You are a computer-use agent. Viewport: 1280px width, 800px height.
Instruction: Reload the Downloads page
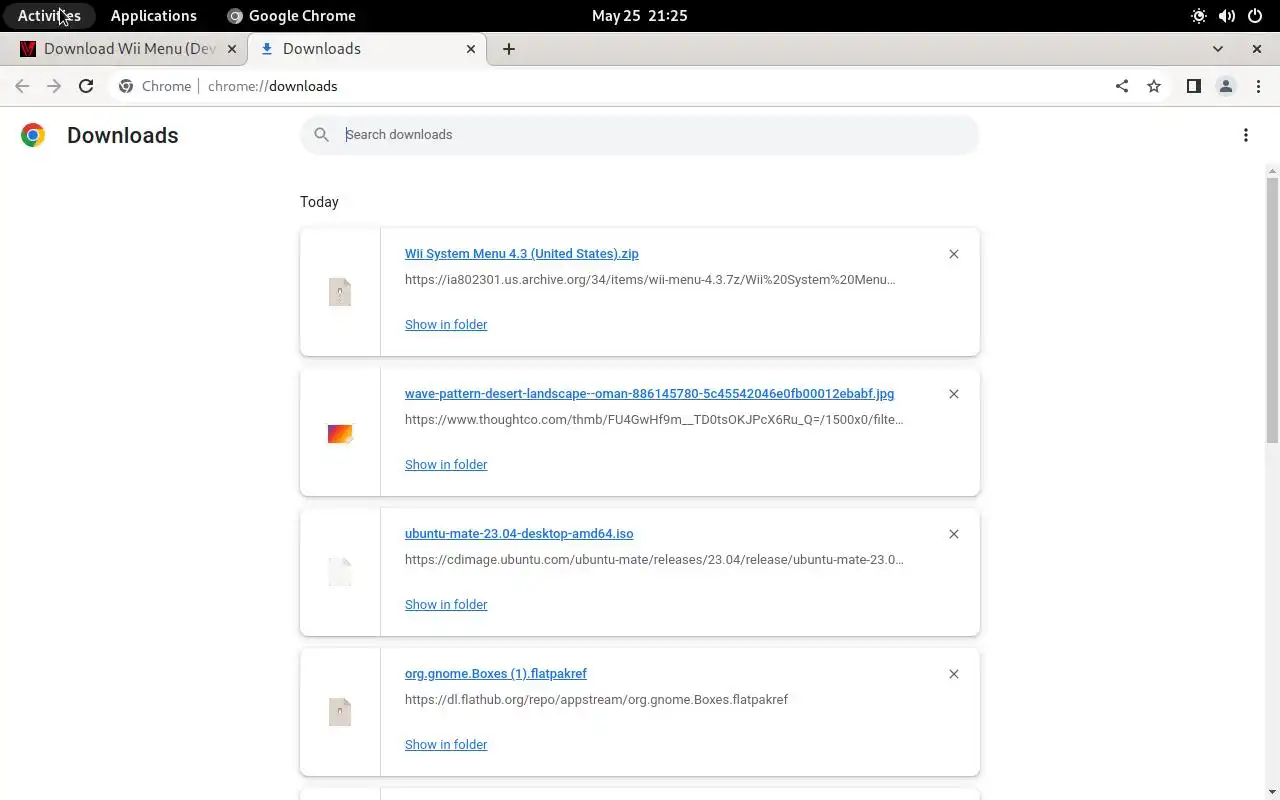(x=86, y=86)
